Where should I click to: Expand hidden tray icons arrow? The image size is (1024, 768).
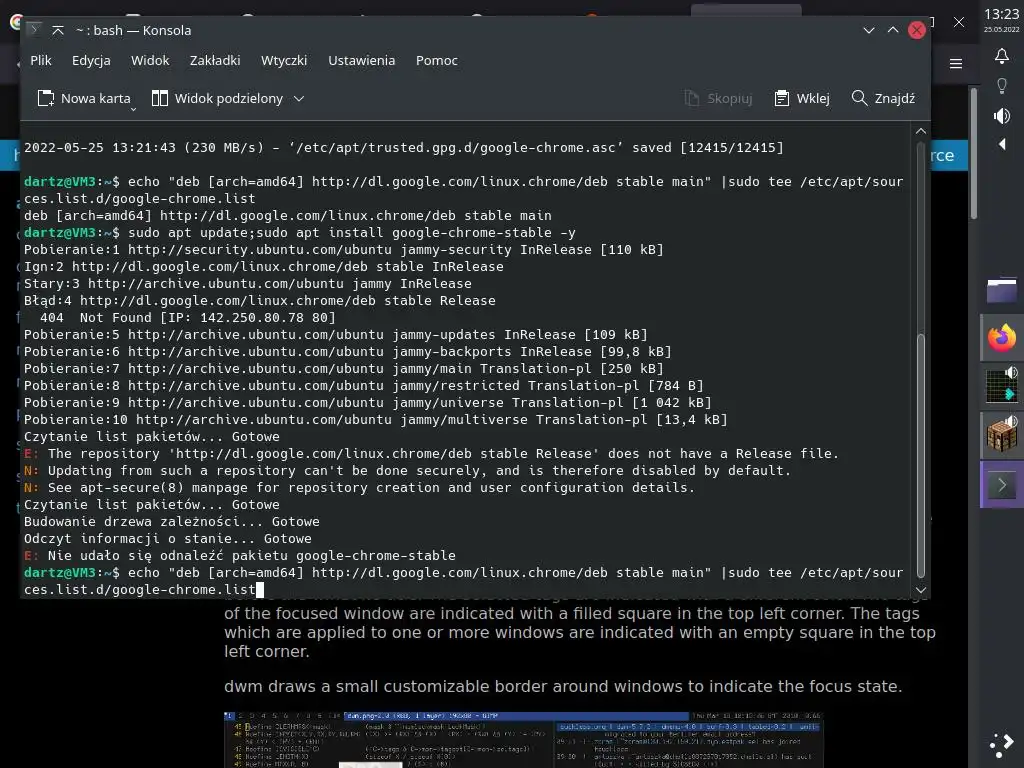point(1002,144)
